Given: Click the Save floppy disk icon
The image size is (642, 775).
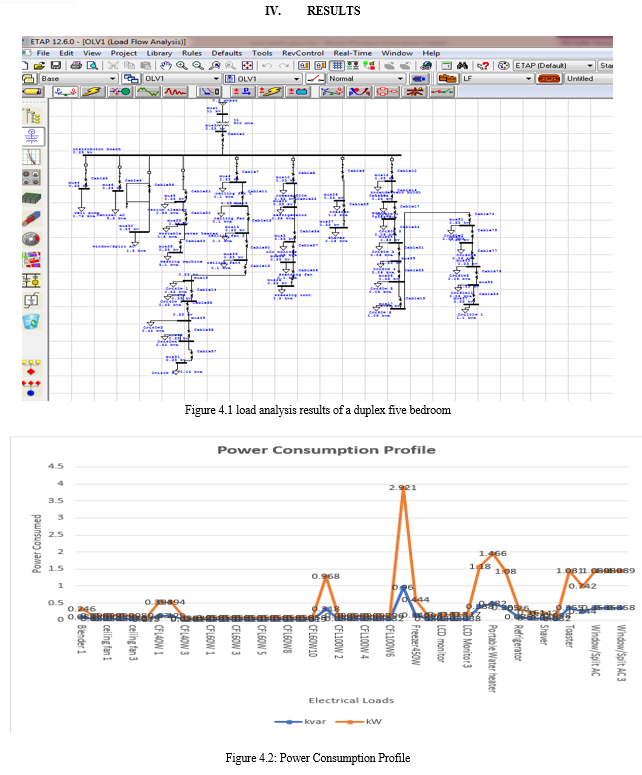Looking at the screenshot, I should (55, 65).
